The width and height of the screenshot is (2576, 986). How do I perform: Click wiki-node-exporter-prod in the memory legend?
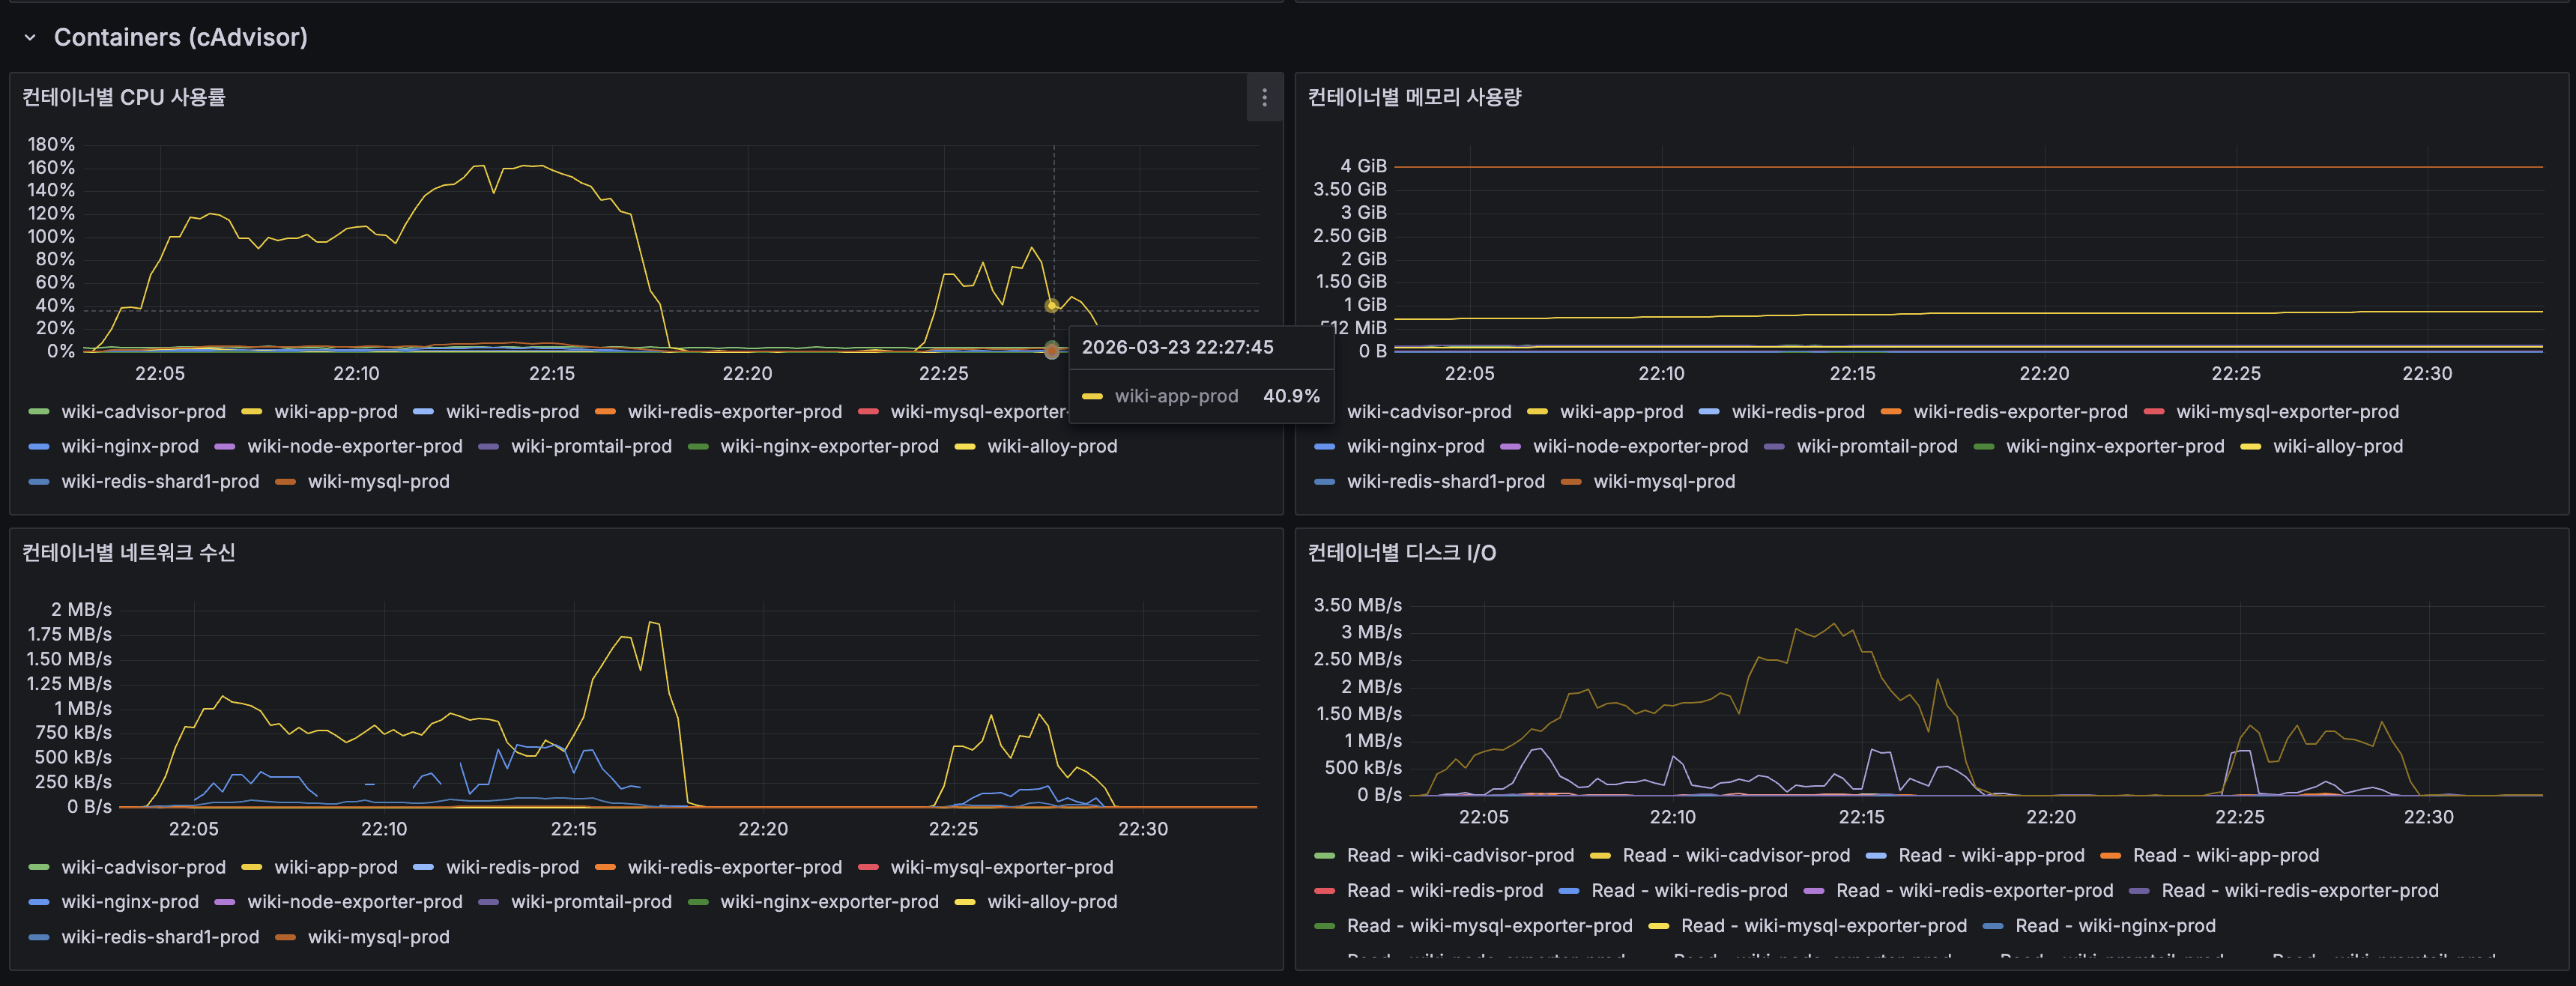(1641, 446)
